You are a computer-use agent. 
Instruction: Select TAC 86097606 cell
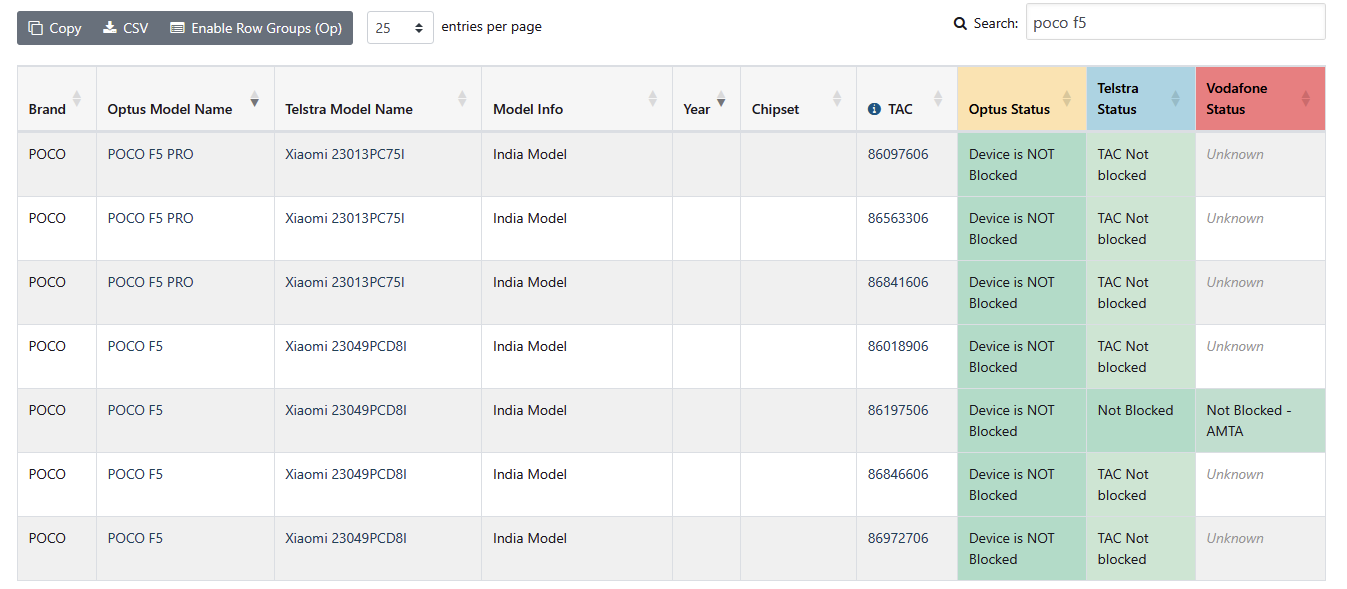point(906,164)
